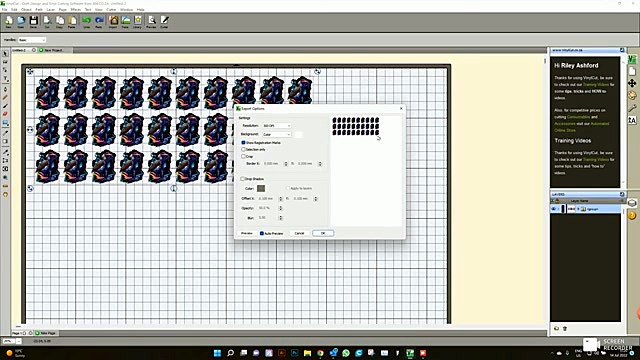Viewport: 640px width, 360px height.
Task: Open the Effects menu
Action: click(x=76, y=9)
